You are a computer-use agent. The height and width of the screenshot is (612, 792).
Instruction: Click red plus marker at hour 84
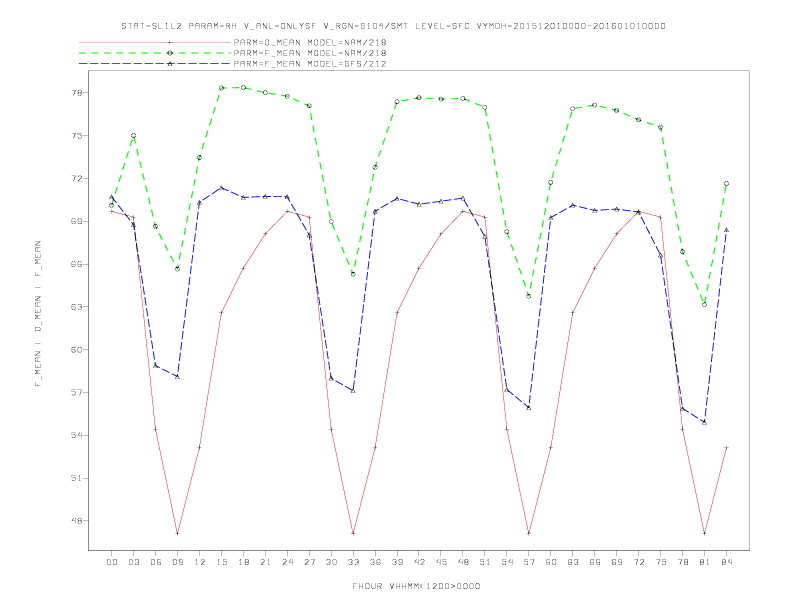coord(726,447)
